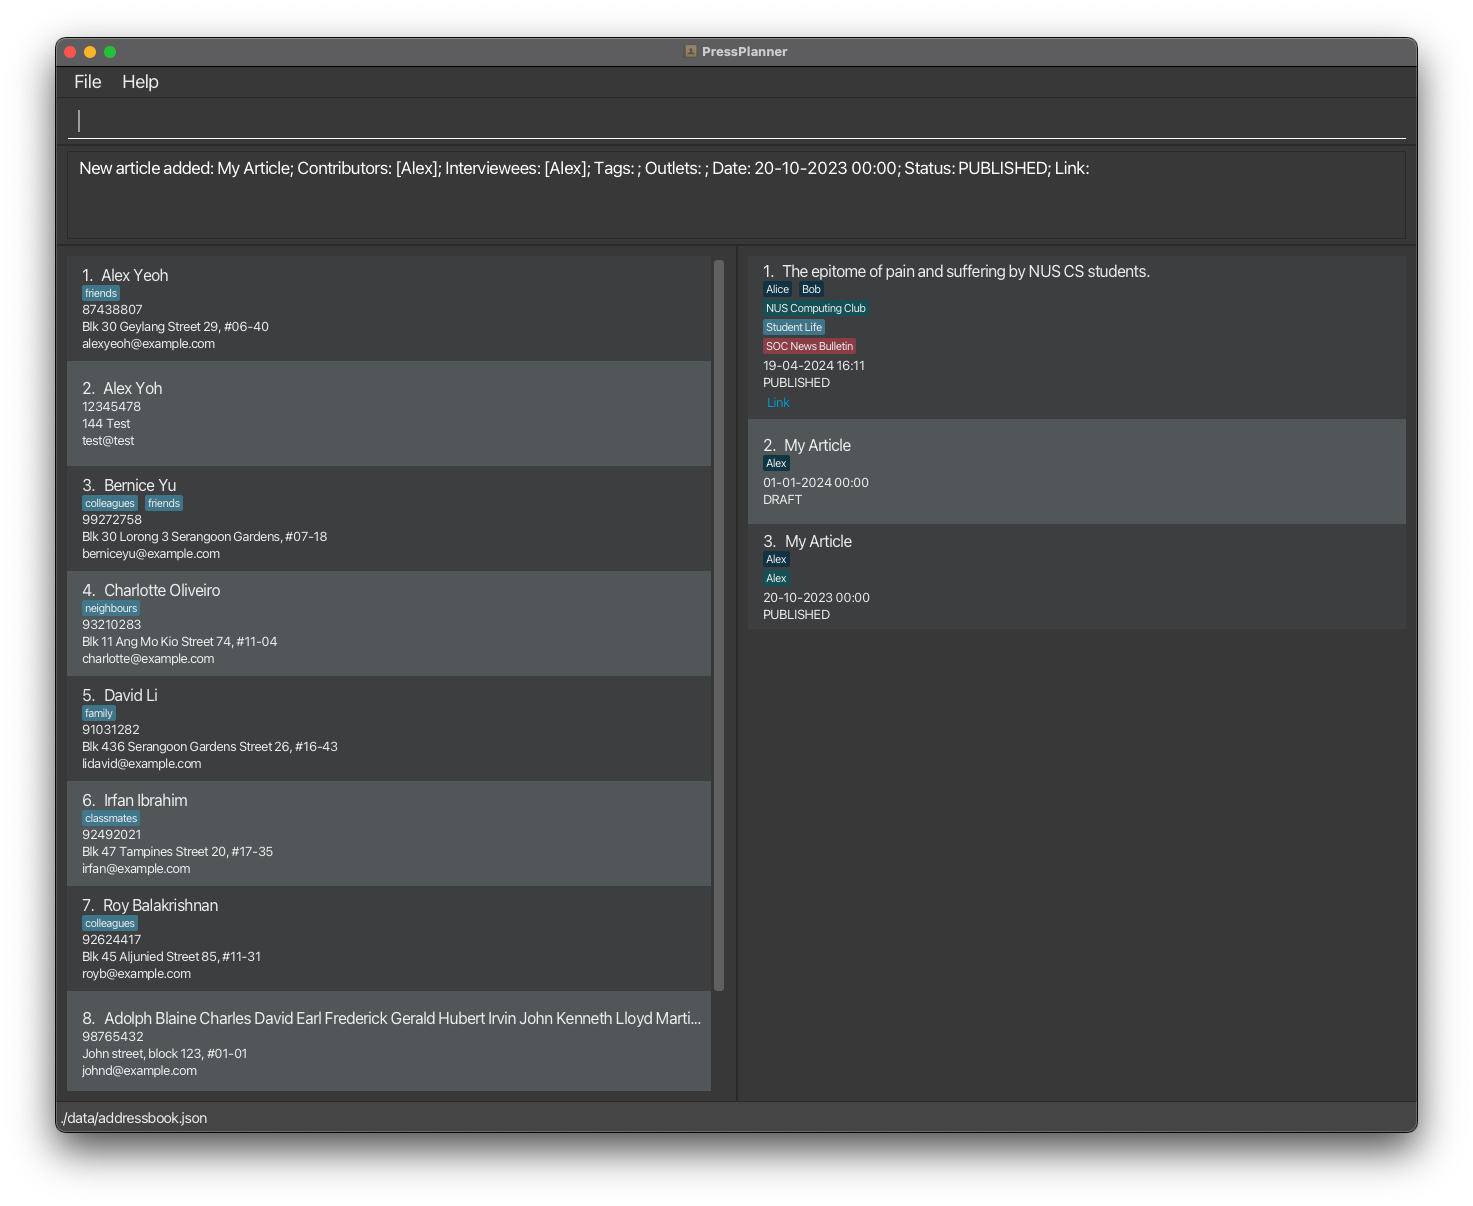1473x1206 pixels.
Task: Click the result message box text
Action: coord(584,168)
